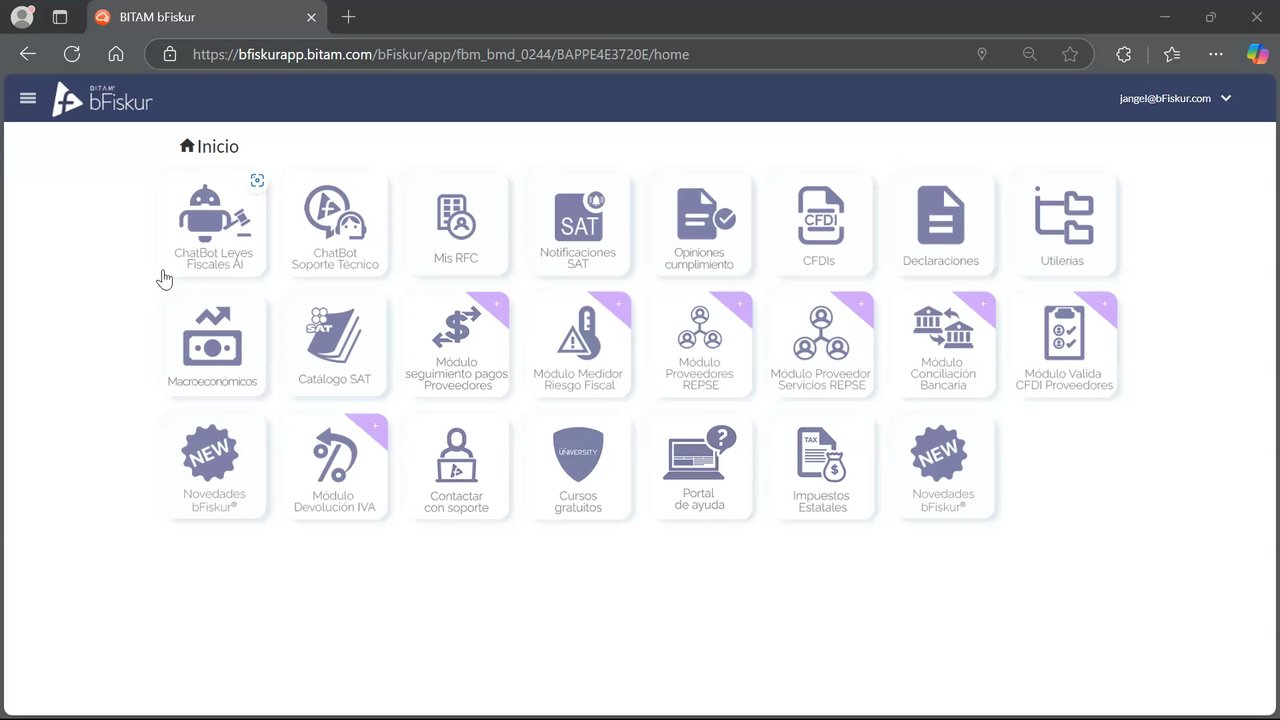1280x720 pixels.
Task: Open Módulo Valida CFDI Proveedores
Action: (1064, 345)
